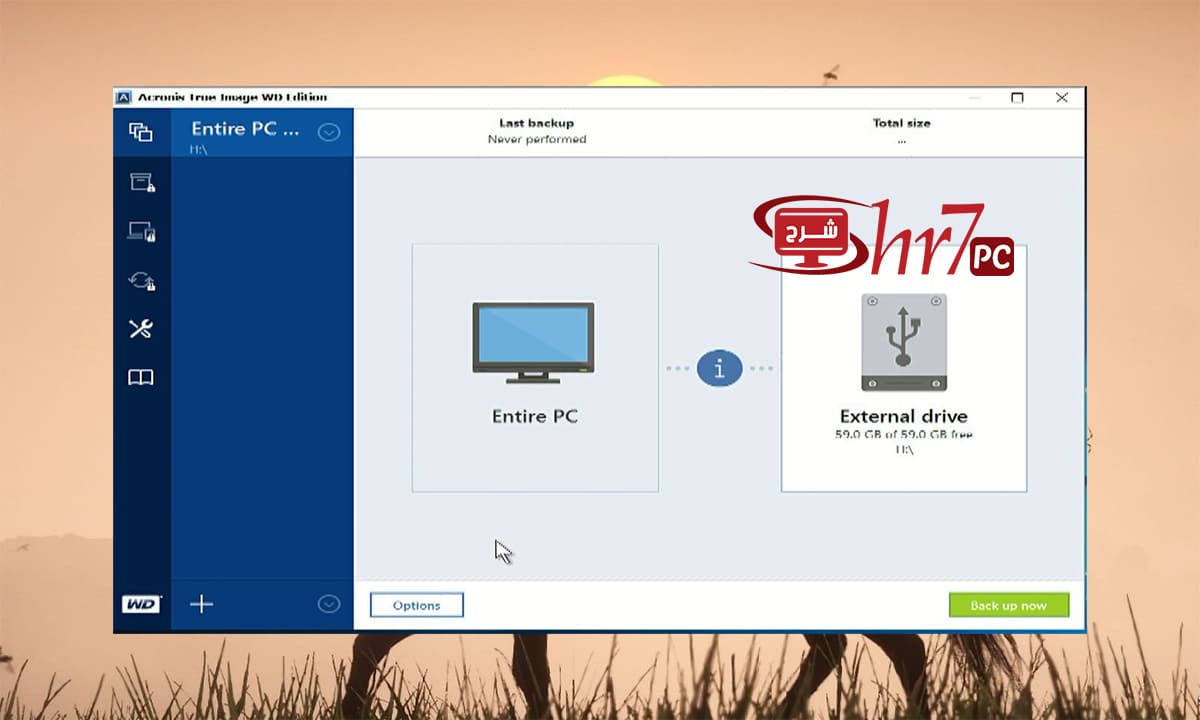Open the Archive section icon

141,182
